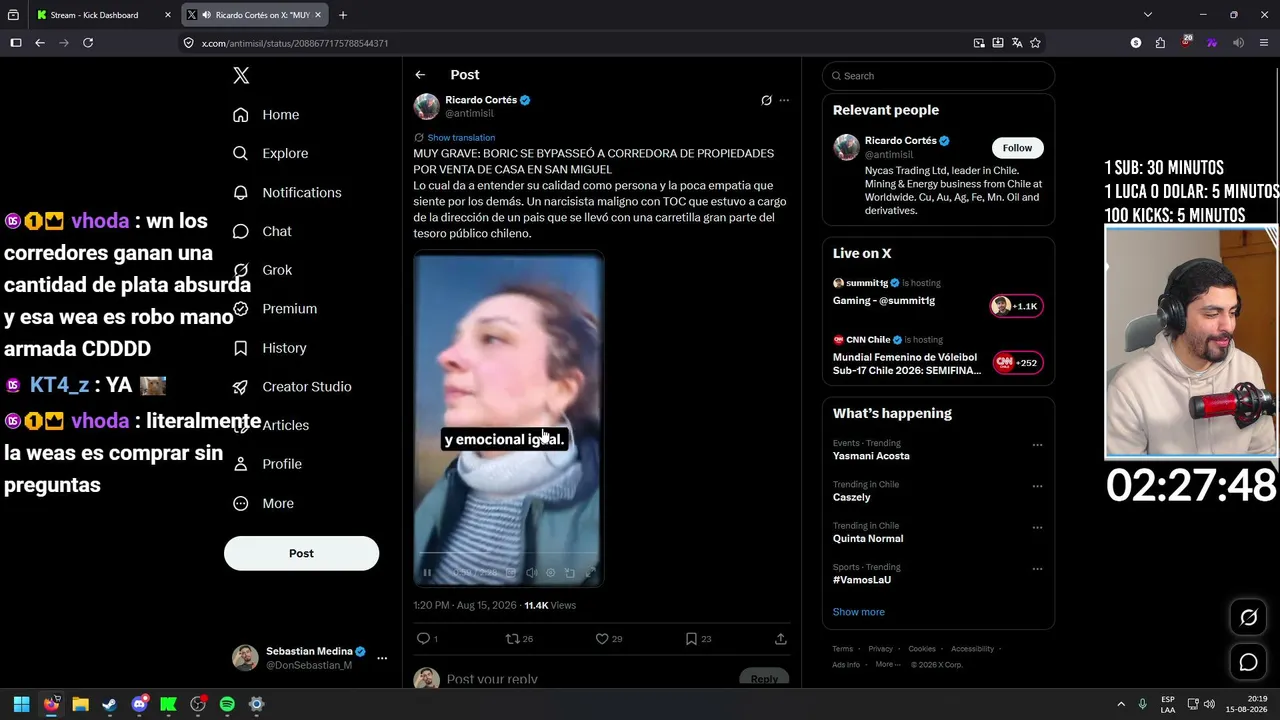The image size is (1280, 720).
Task: Expand the More menu in sidebar
Action: [x=263, y=503]
